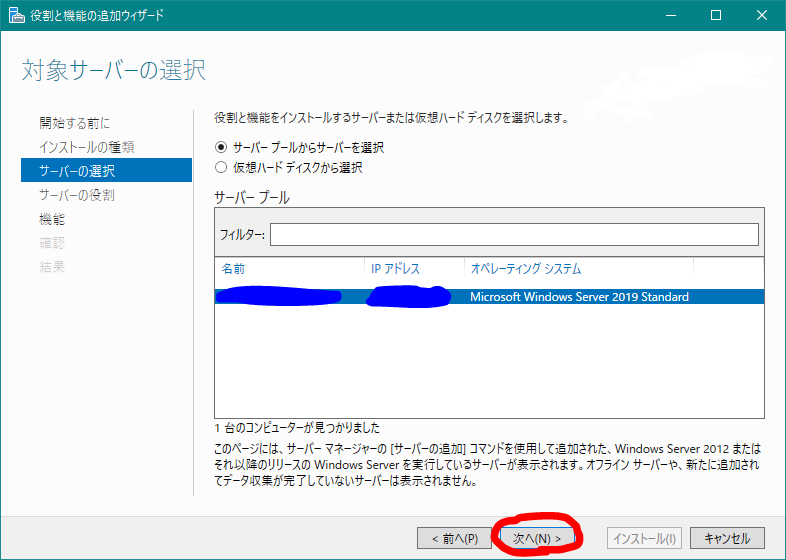Image resolution: width=786 pixels, height=560 pixels.
Task: Minimize the wizard window
Action: 671,15
